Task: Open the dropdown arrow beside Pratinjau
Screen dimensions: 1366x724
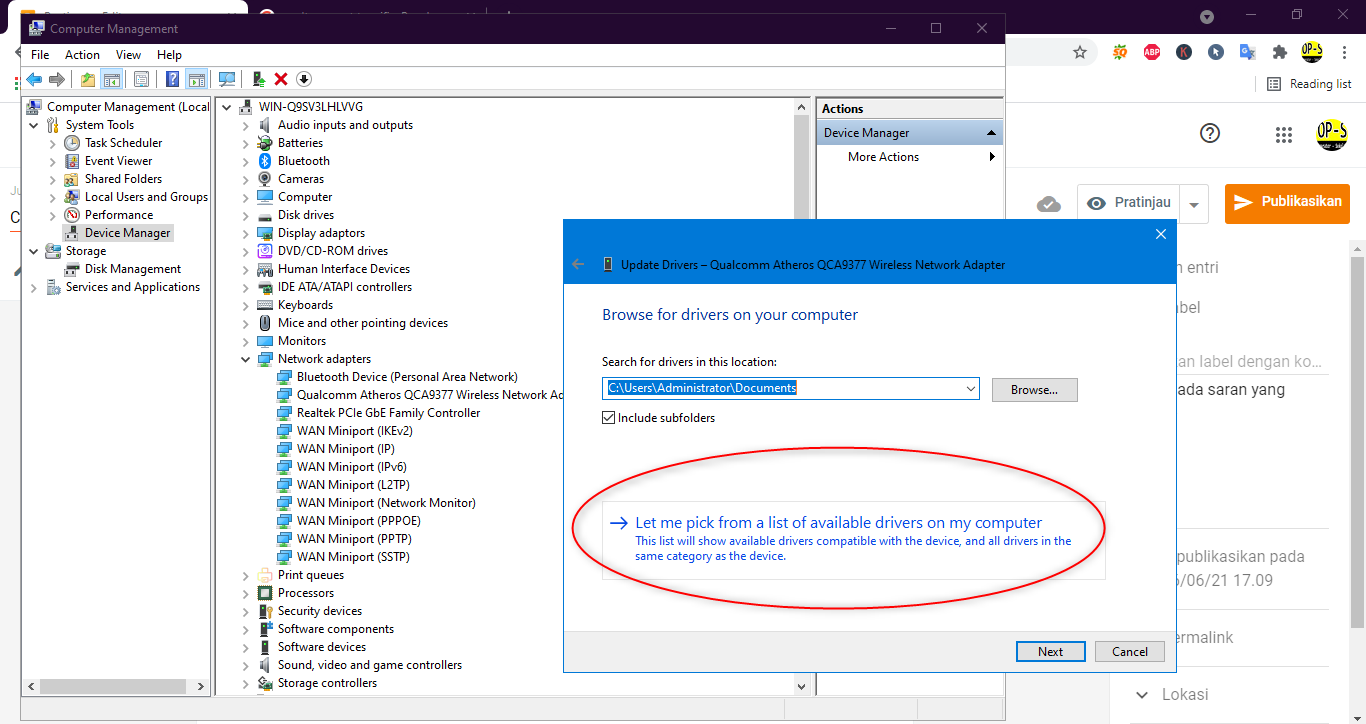Action: click(x=1194, y=204)
